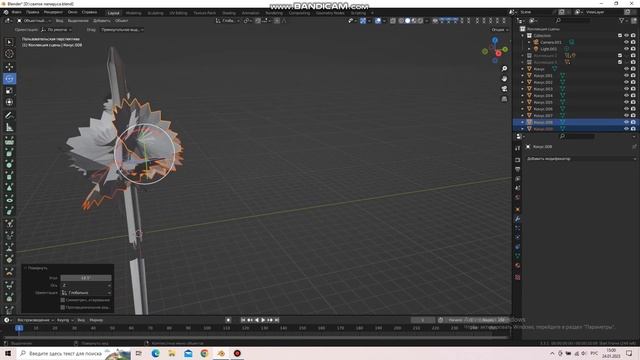Image resolution: width=640 pixels, height=360 pixels.
Task: Hide the Конус.004 object via eye
Action: pos(626,96)
